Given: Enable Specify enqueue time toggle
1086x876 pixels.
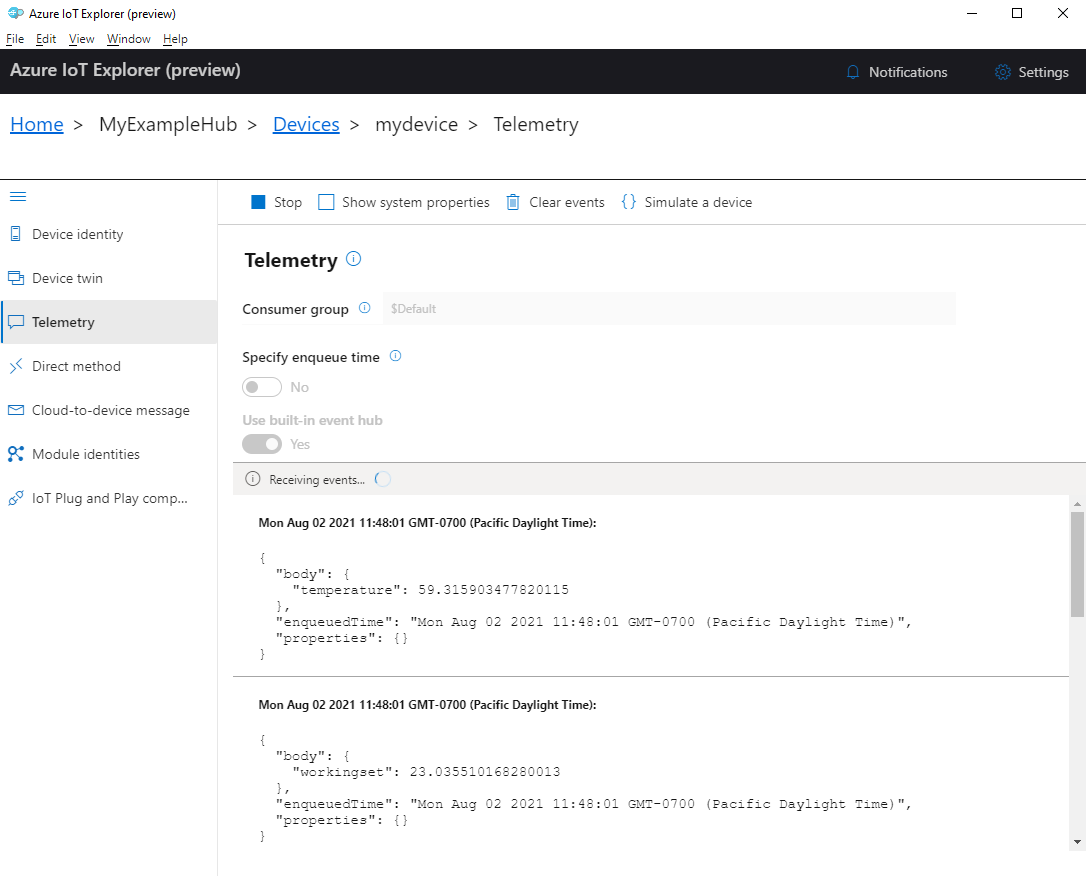Looking at the screenshot, I should click(261, 386).
